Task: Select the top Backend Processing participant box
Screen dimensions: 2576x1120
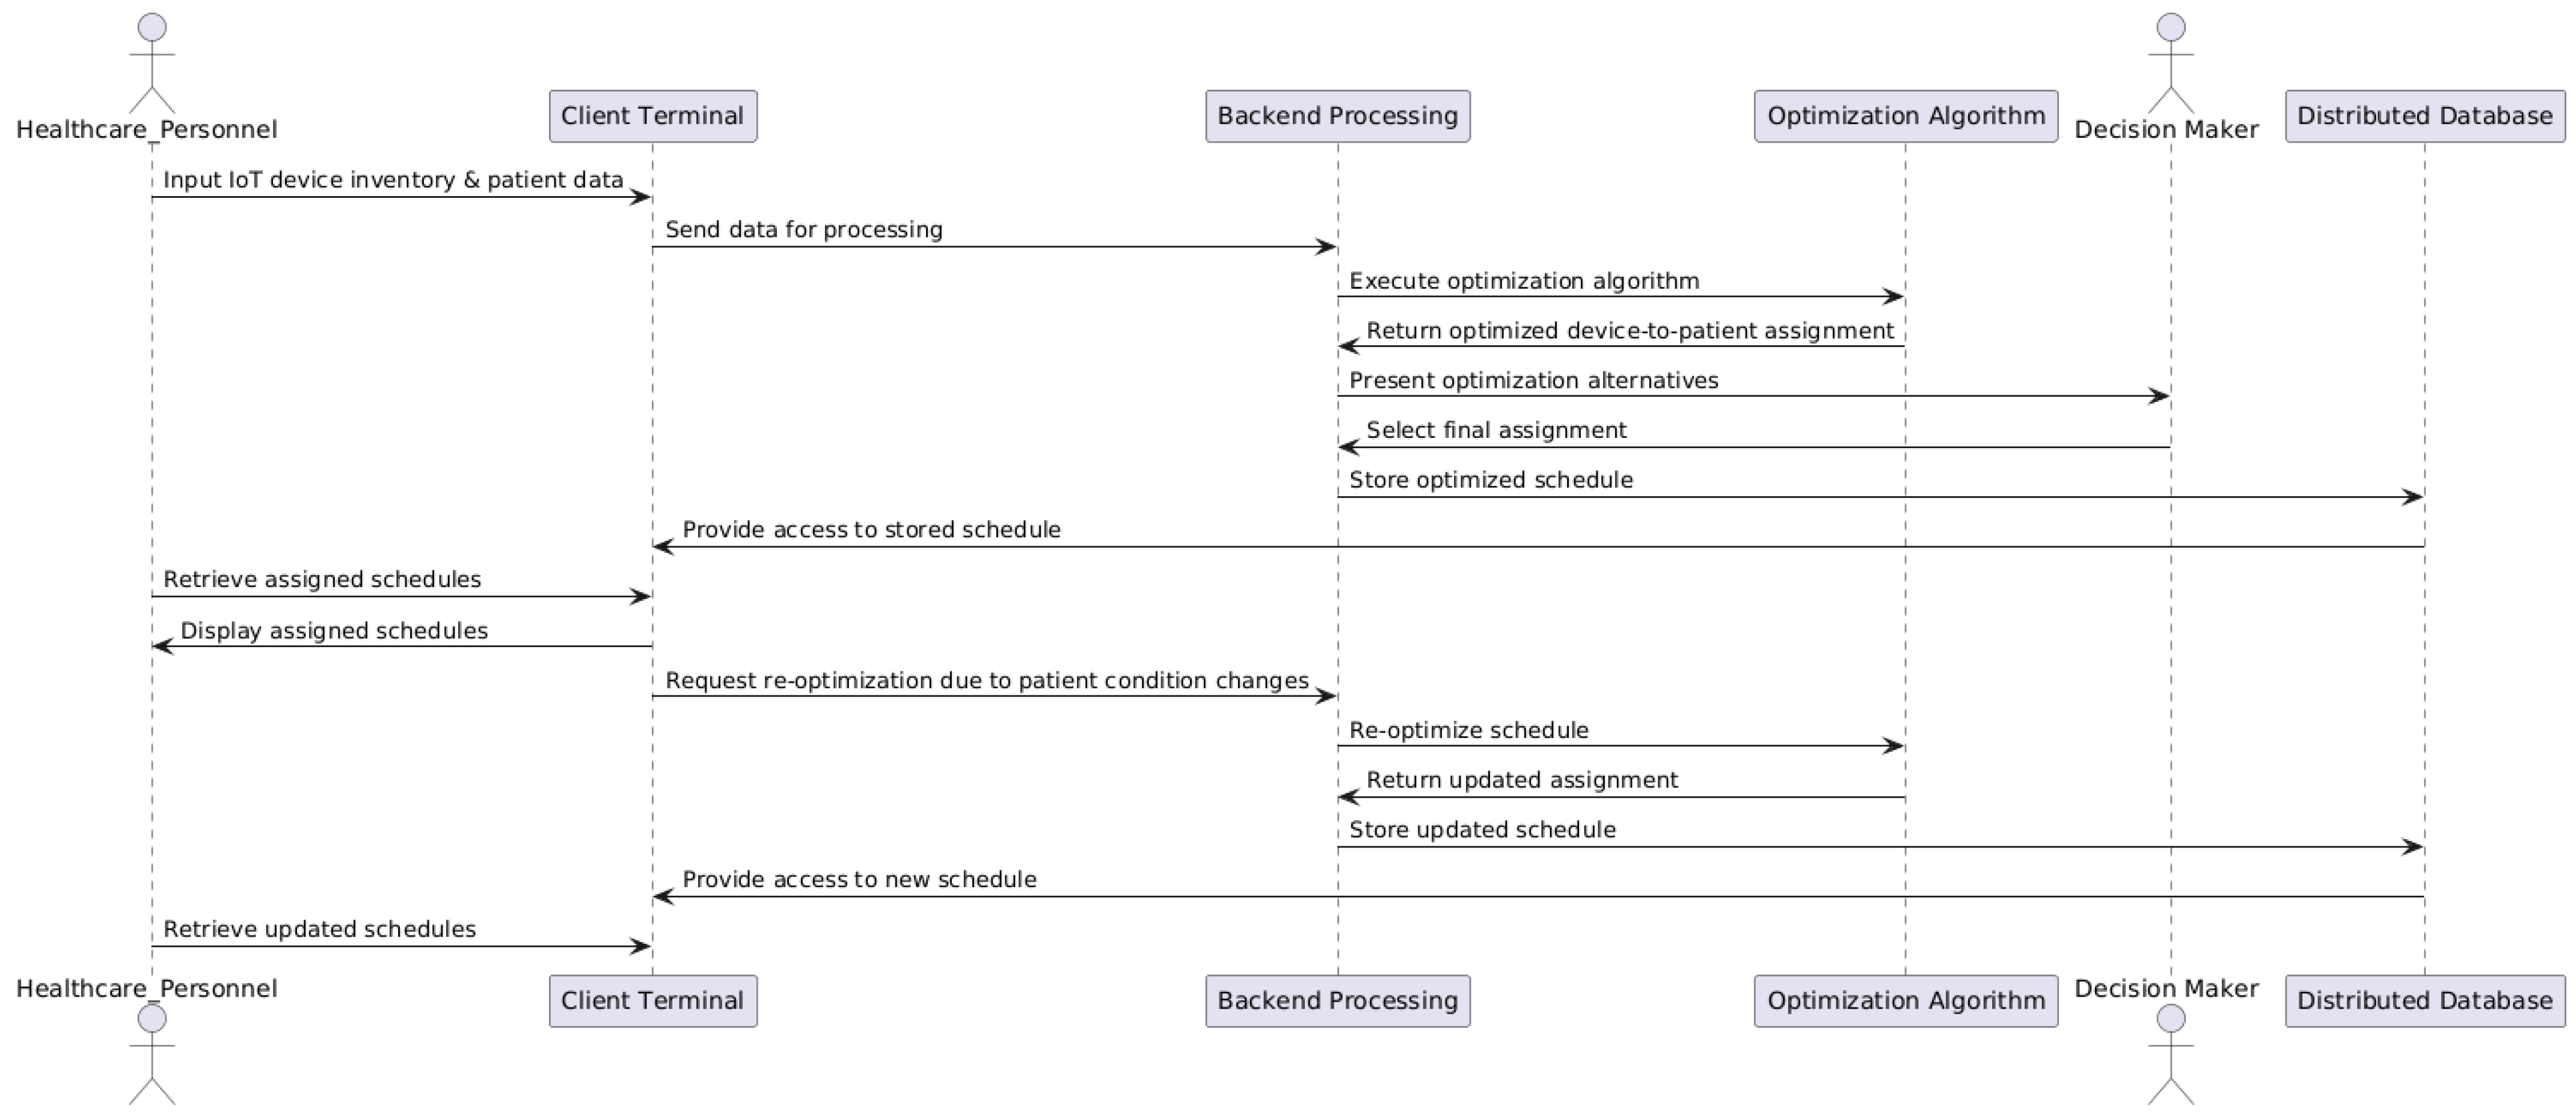Action: click(1337, 116)
